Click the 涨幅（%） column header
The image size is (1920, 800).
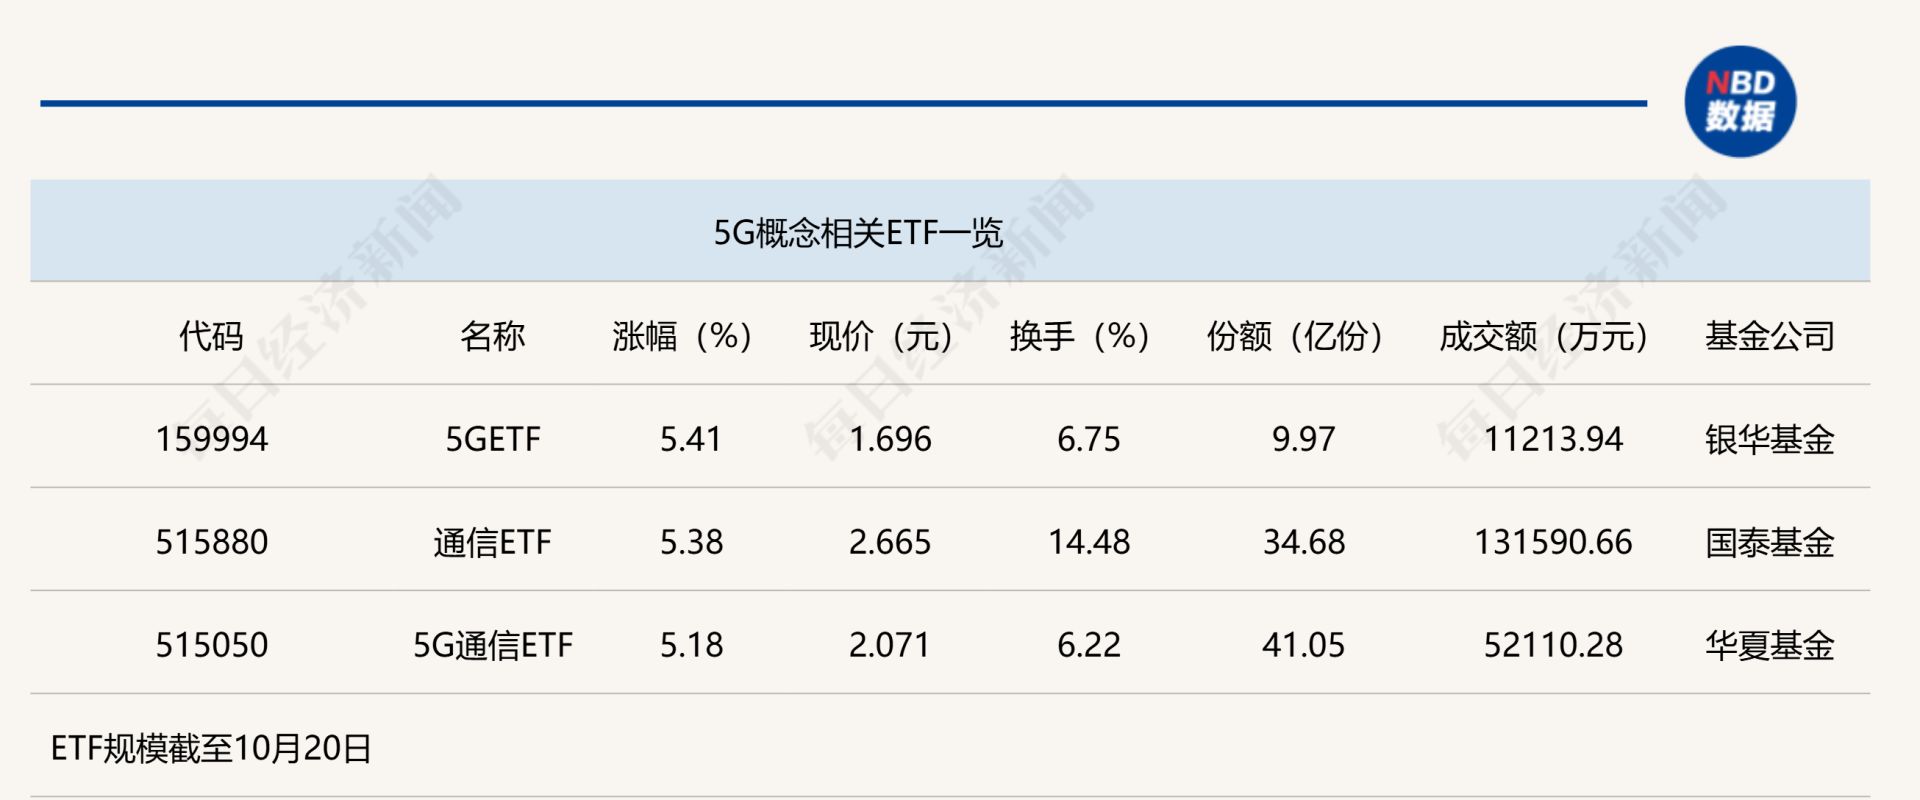point(682,336)
